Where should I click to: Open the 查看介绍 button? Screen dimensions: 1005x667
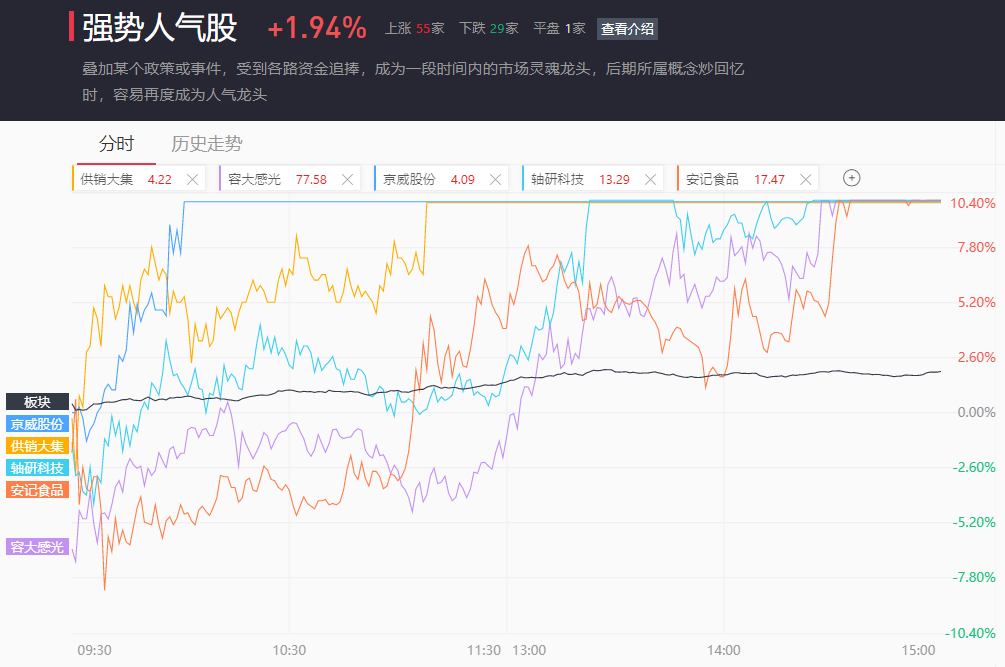coord(627,29)
